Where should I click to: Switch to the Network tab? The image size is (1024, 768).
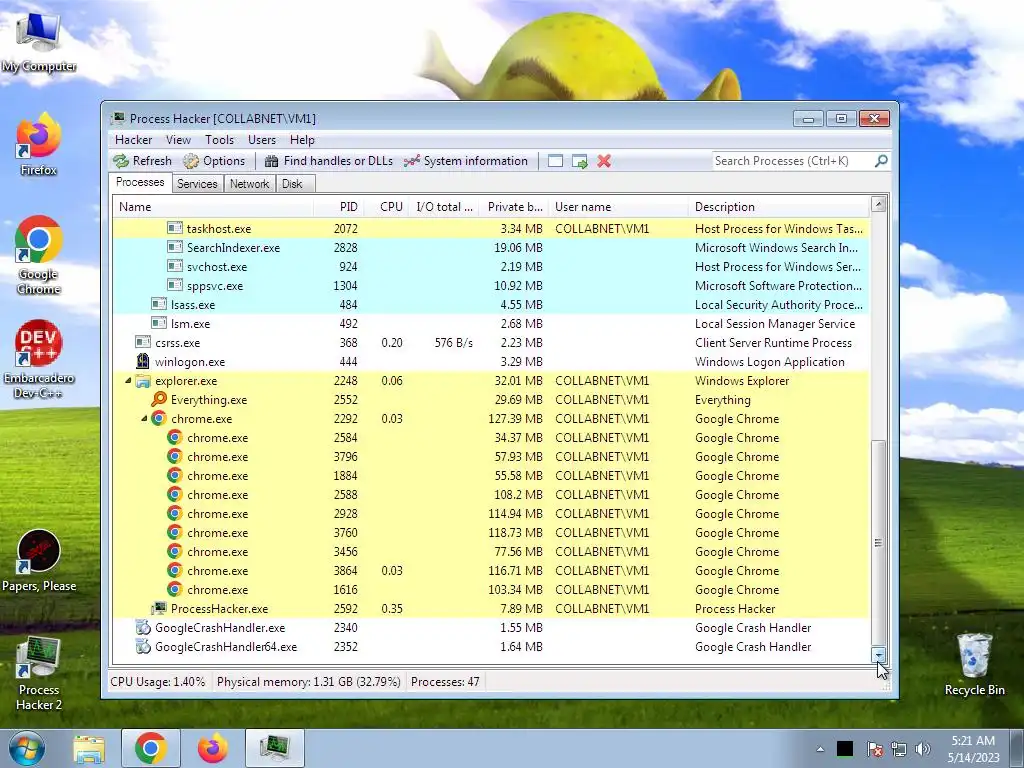tap(249, 184)
